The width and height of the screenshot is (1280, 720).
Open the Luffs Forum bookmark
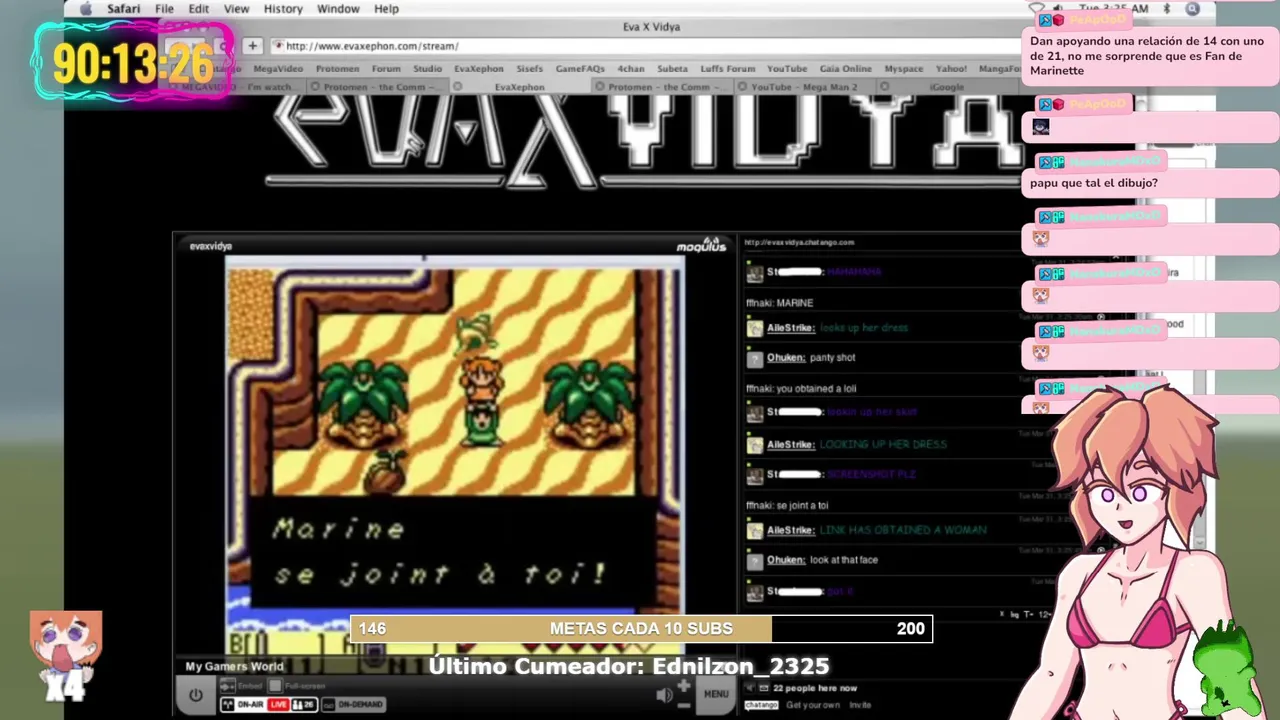727,69
